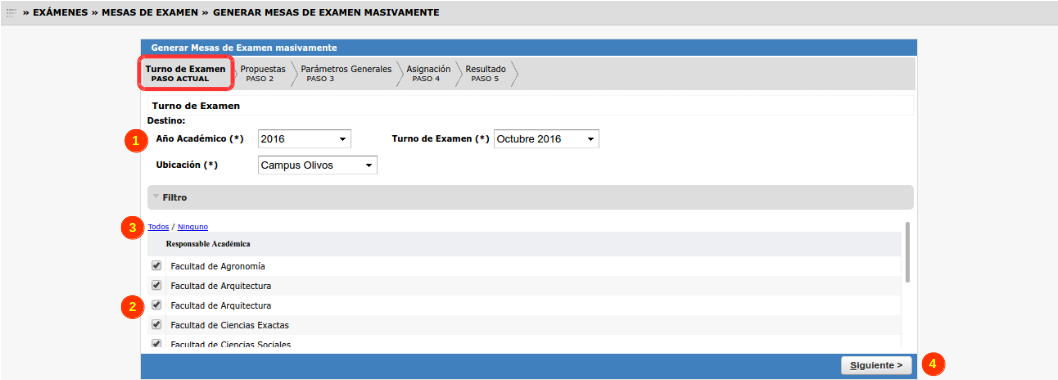Screen dimensions: 1058x380
Task: Toggle Facultad de Ciencias Sociales checkbox
Action: [x=157, y=344]
